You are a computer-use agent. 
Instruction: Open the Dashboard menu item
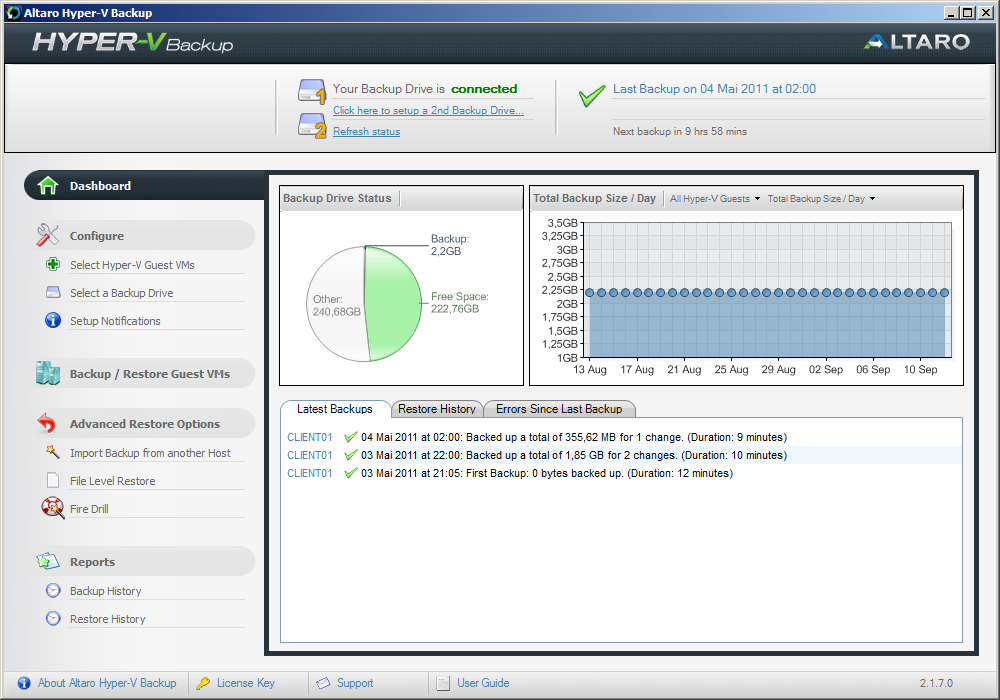144,186
